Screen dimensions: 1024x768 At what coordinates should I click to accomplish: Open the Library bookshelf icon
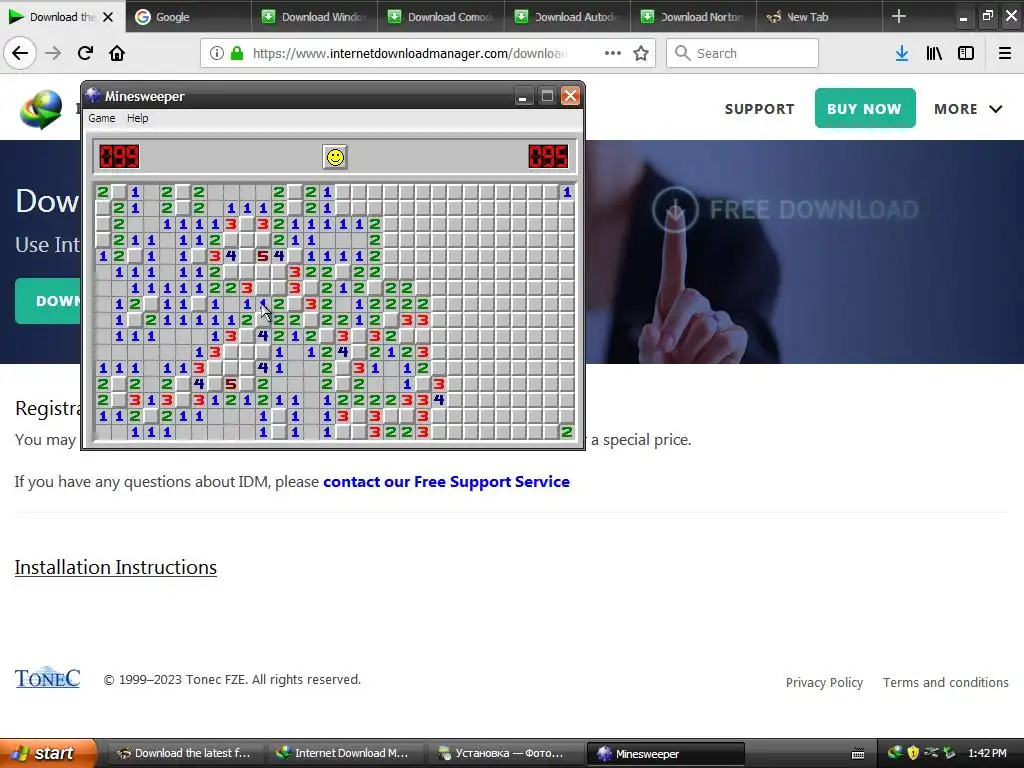(x=934, y=54)
